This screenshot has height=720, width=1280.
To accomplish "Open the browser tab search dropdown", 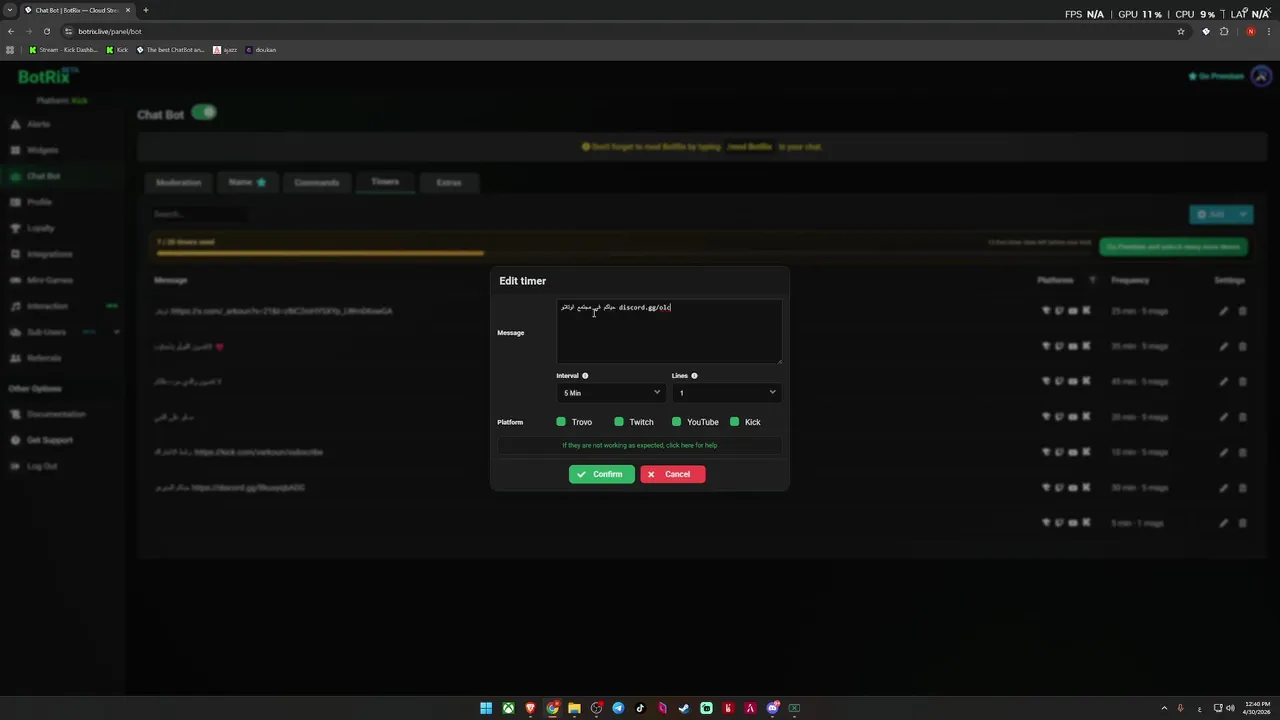I will [10, 10].
